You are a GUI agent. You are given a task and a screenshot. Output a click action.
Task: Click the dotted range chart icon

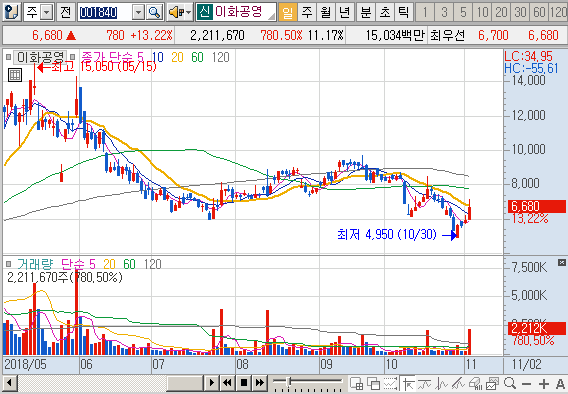[390, 383]
